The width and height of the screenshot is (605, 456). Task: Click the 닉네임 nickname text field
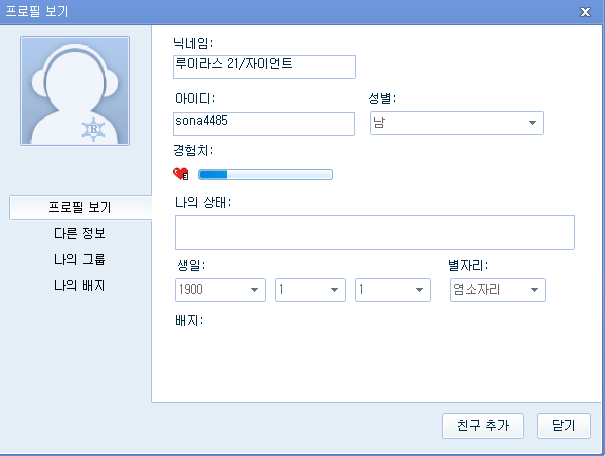264,66
